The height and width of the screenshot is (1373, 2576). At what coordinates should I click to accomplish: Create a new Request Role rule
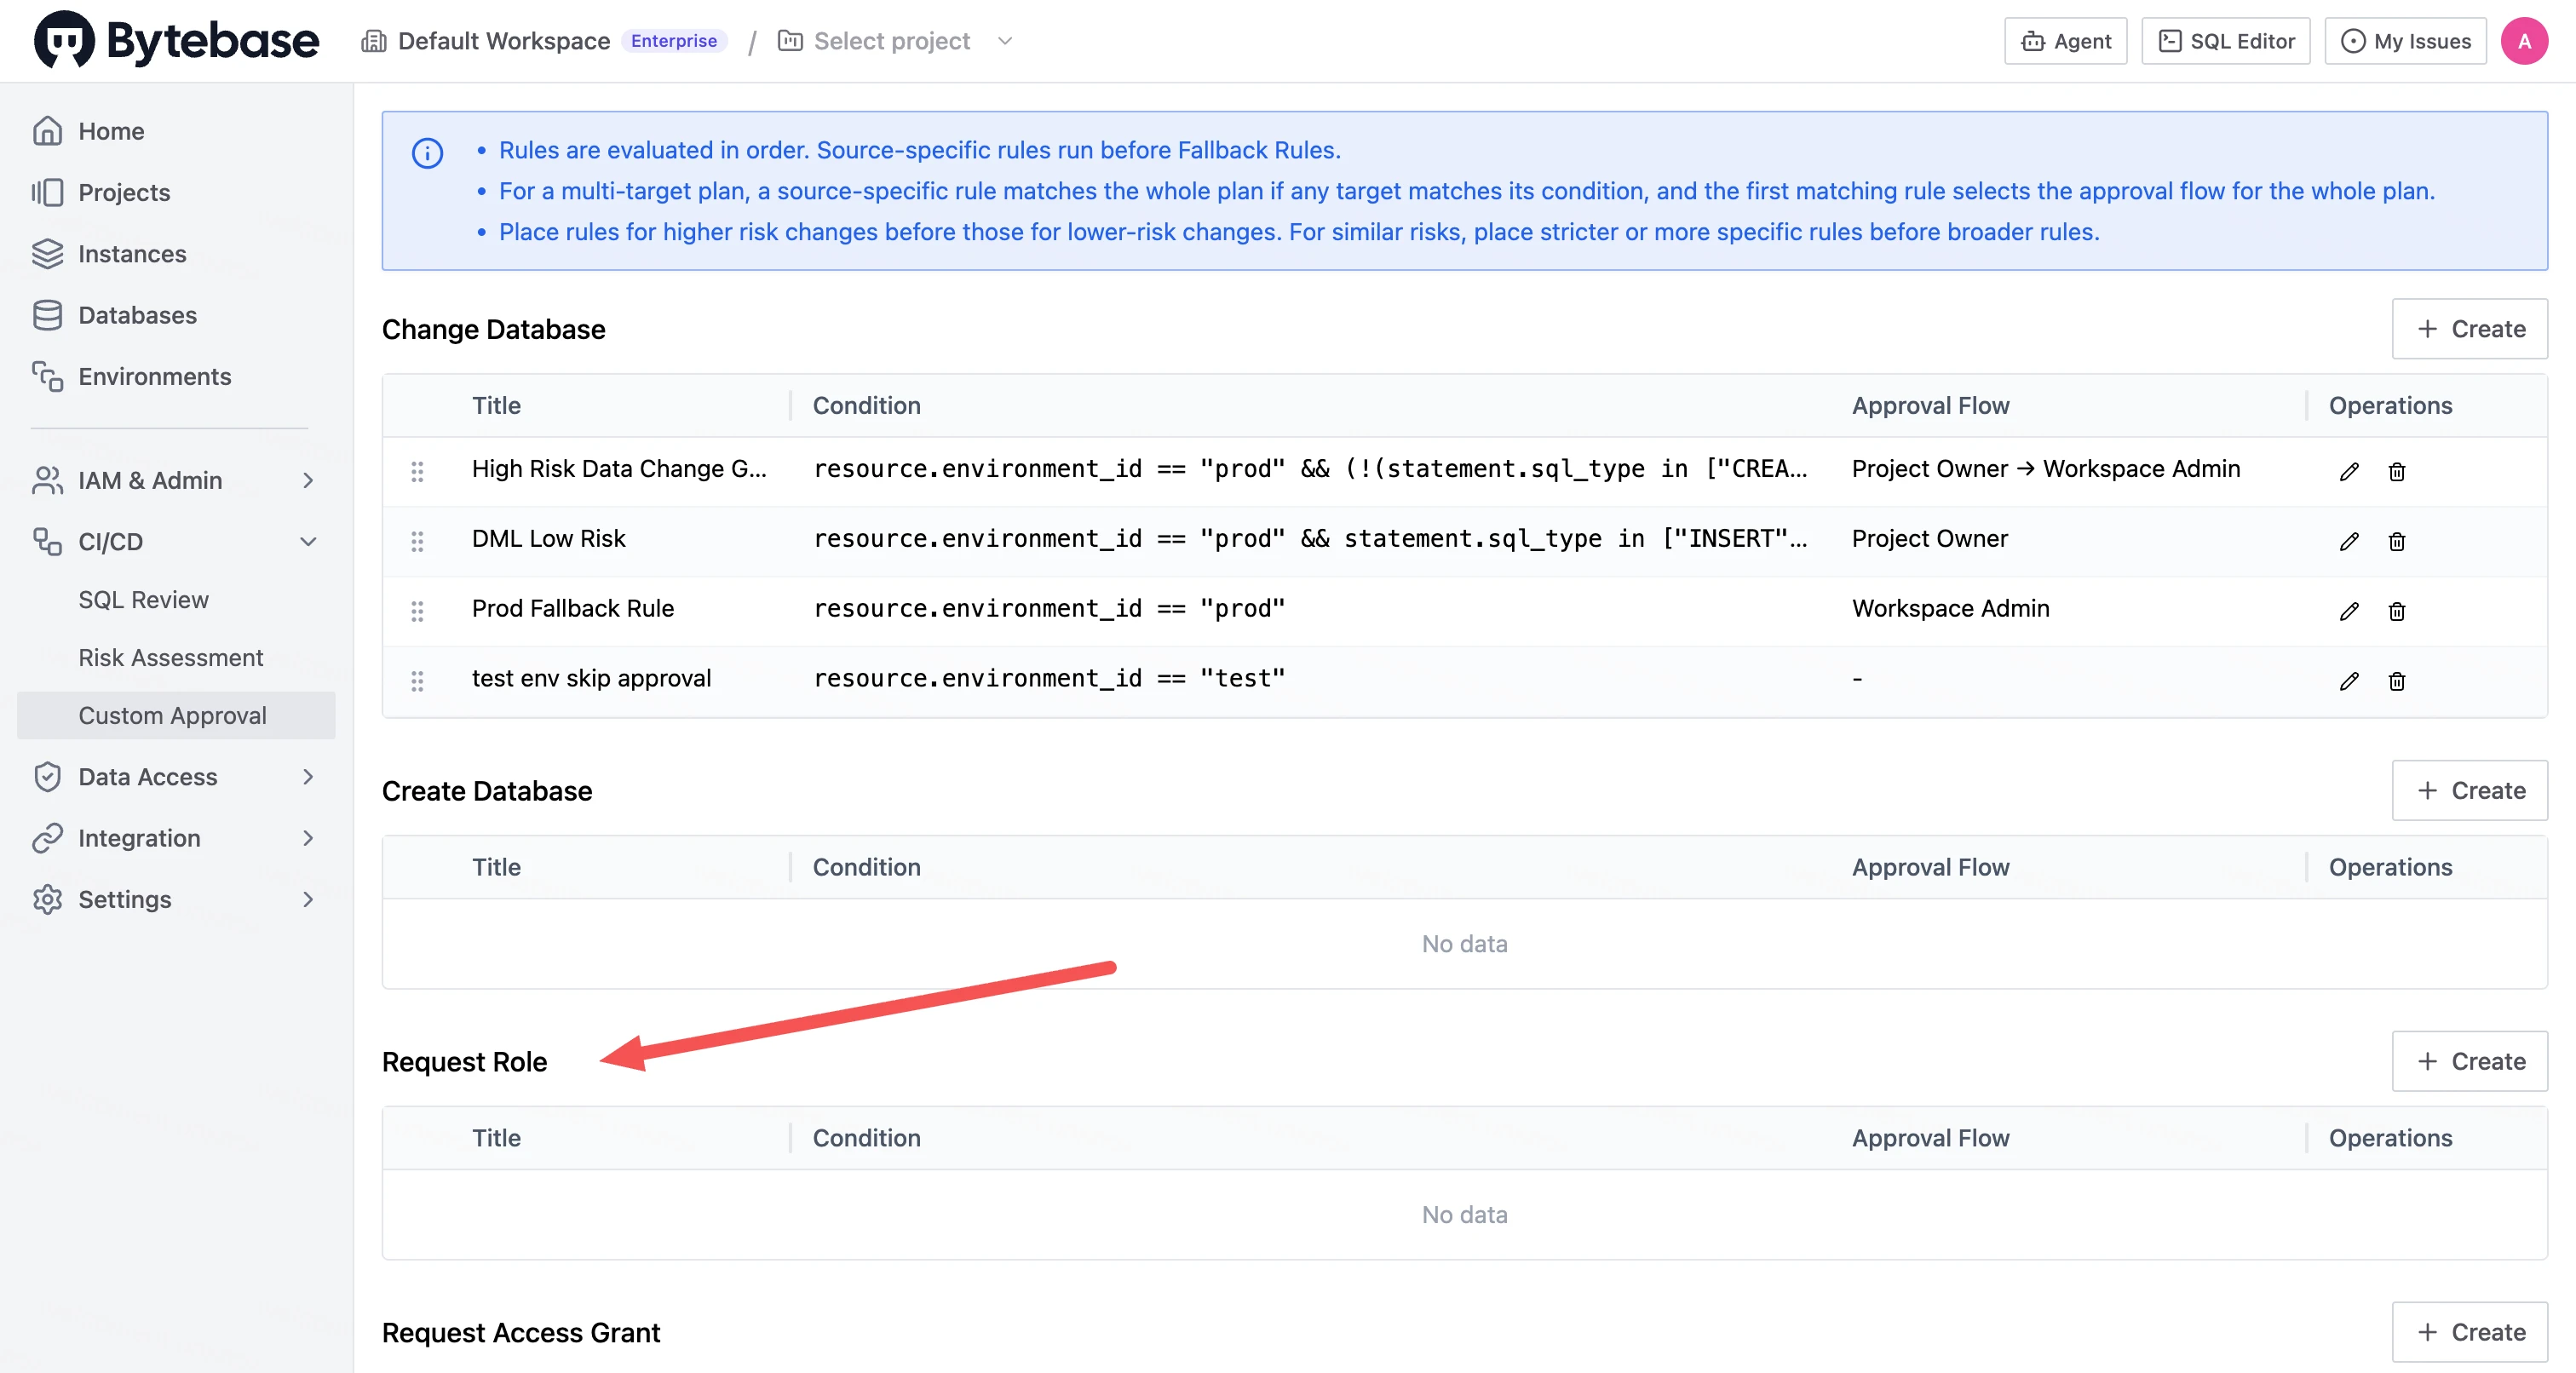(x=2469, y=1061)
